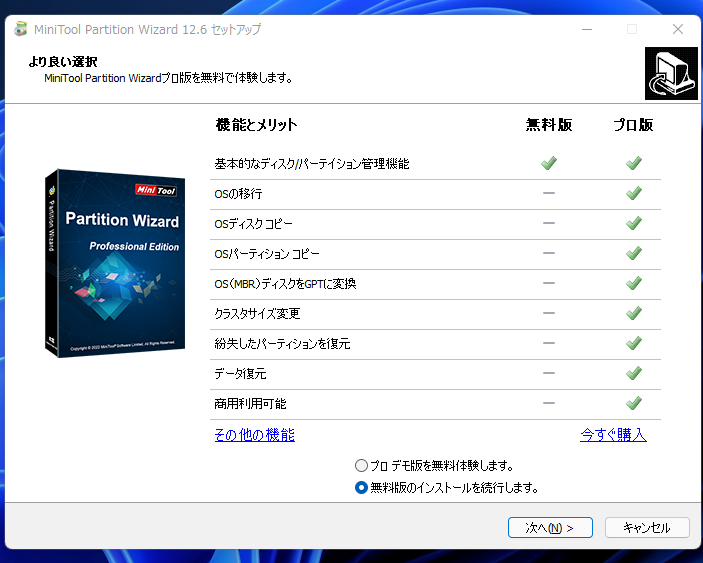Click the MiniTool app icon in title bar

click(x=20, y=29)
